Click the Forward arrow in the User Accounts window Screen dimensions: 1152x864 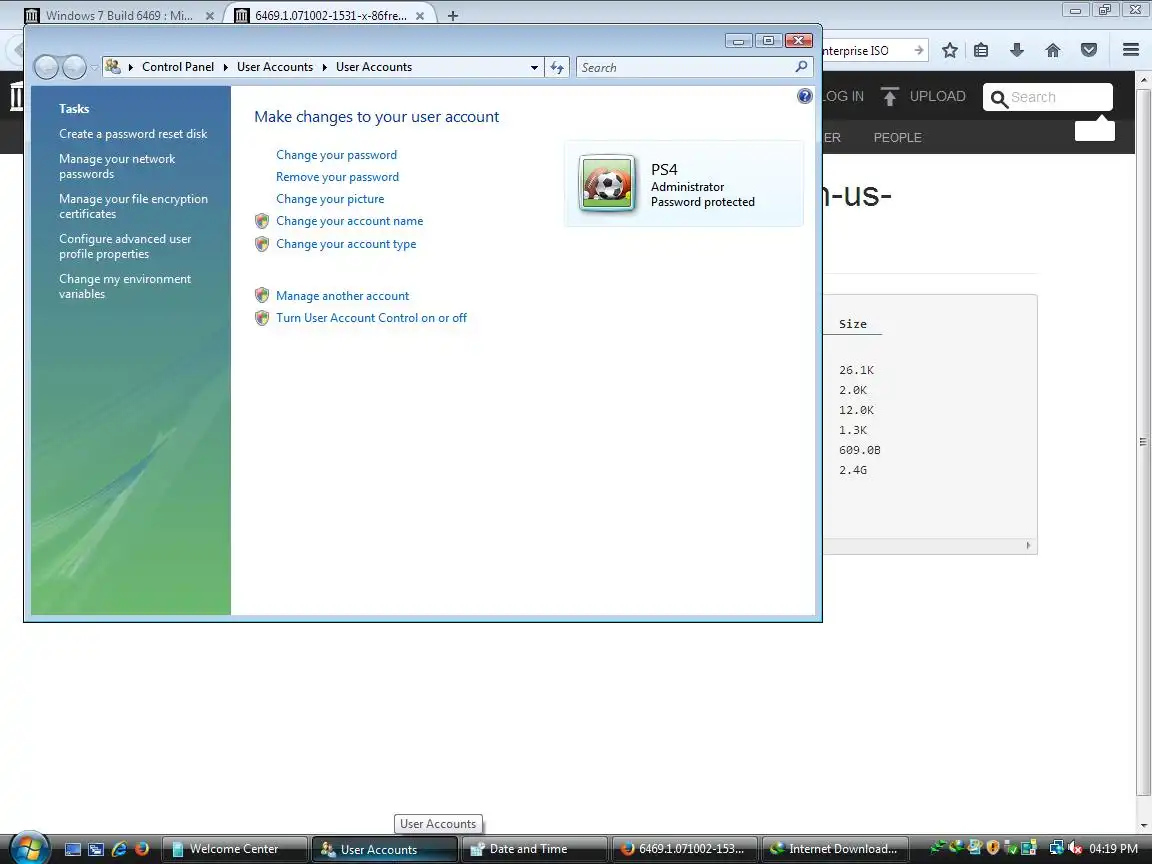(x=74, y=67)
